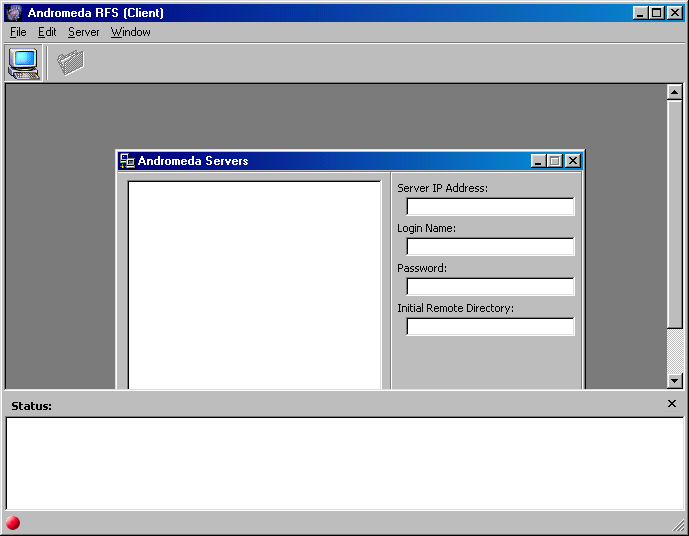Open the Edit menu

coord(47,32)
